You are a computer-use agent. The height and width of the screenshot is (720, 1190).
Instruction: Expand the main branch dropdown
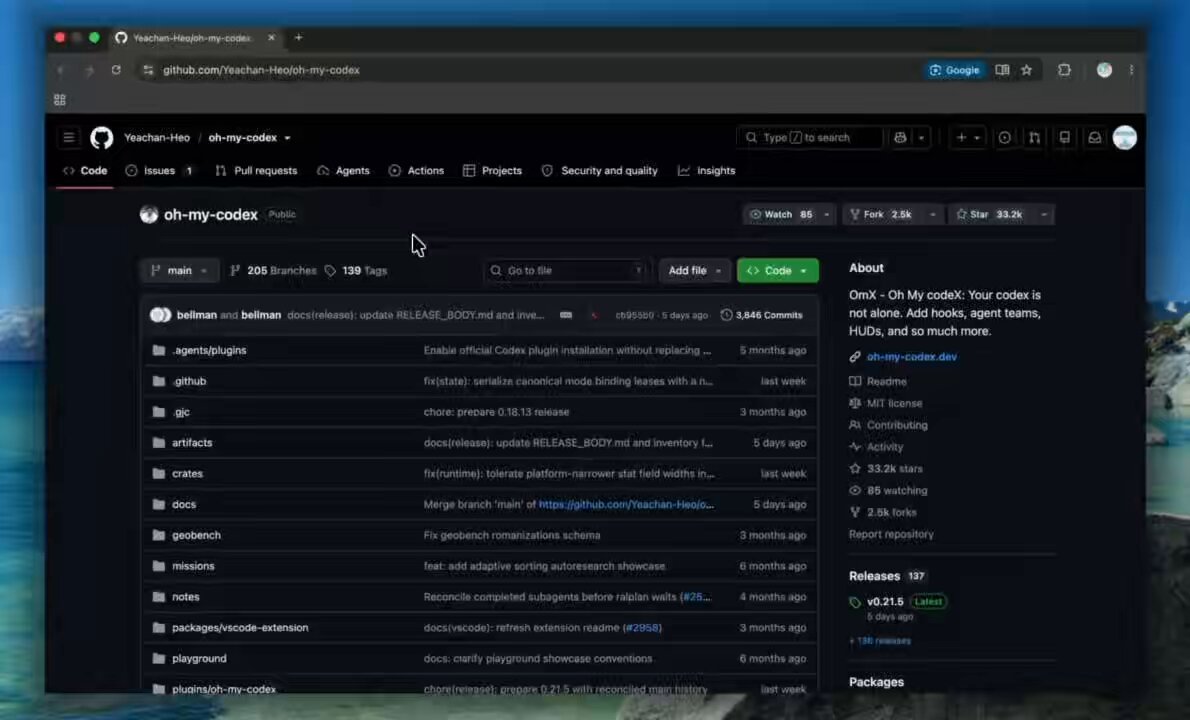click(179, 271)
